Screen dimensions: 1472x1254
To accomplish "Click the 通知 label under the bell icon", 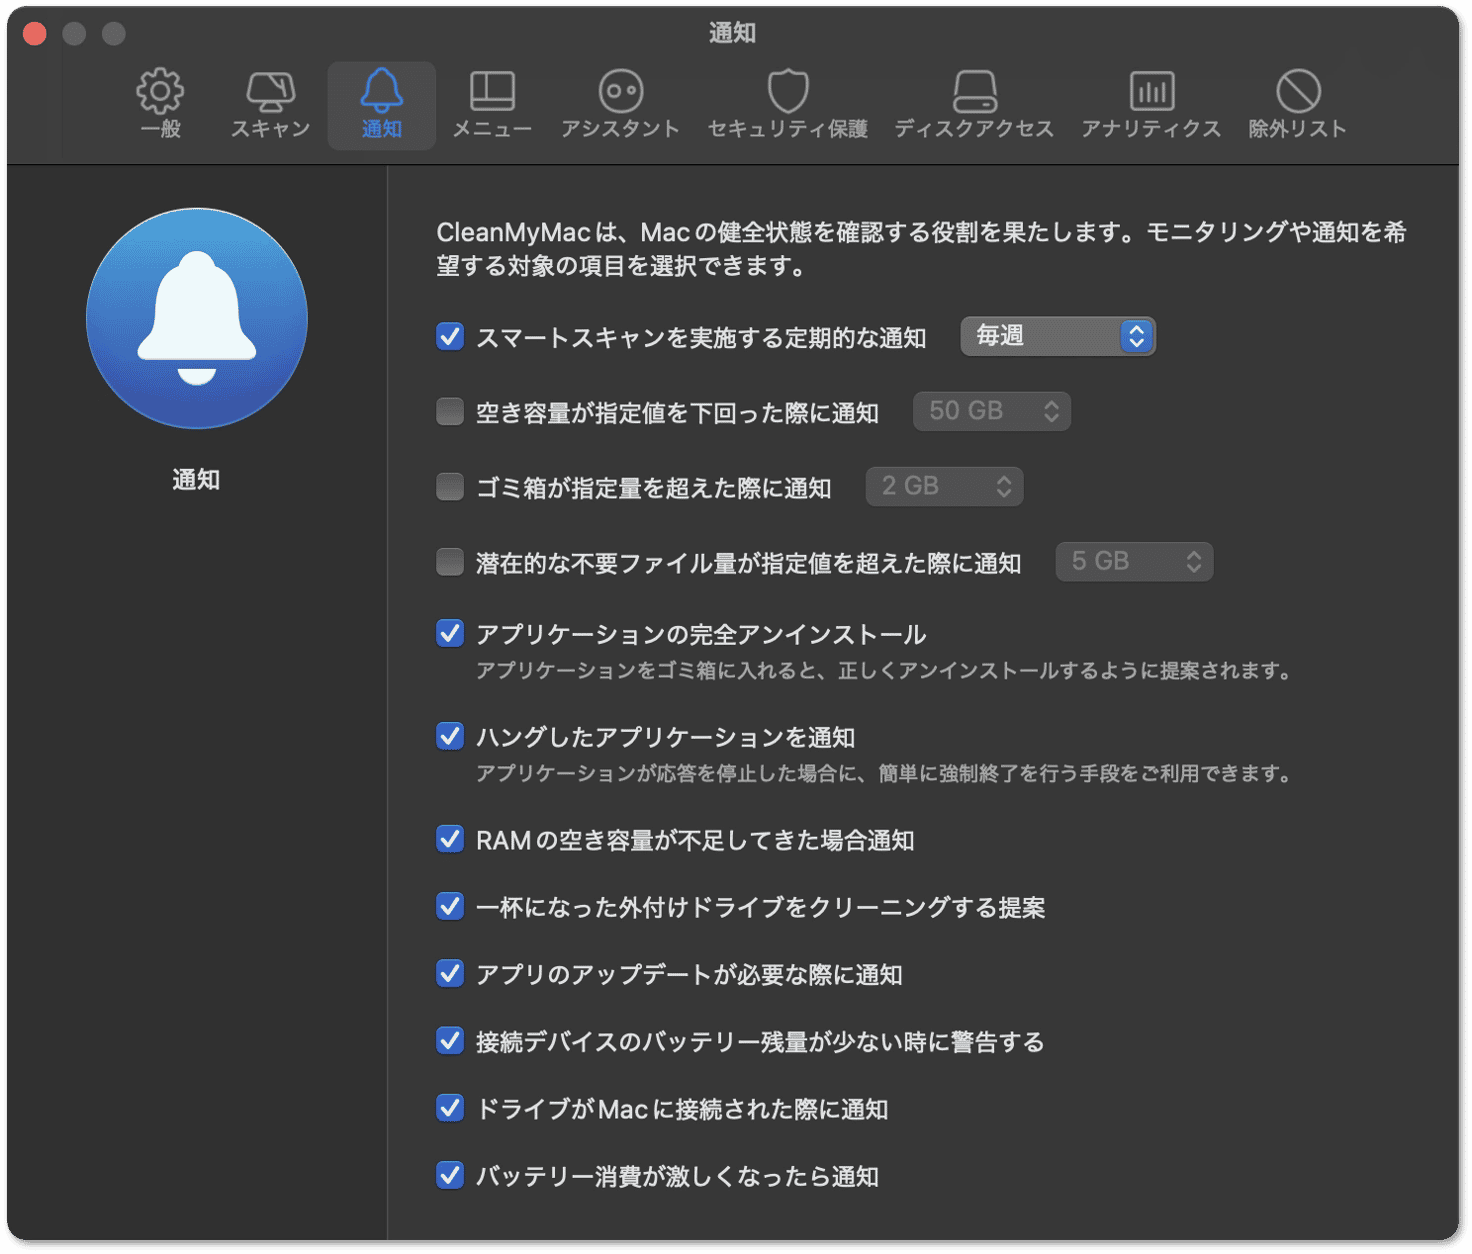I will [196, 480].
